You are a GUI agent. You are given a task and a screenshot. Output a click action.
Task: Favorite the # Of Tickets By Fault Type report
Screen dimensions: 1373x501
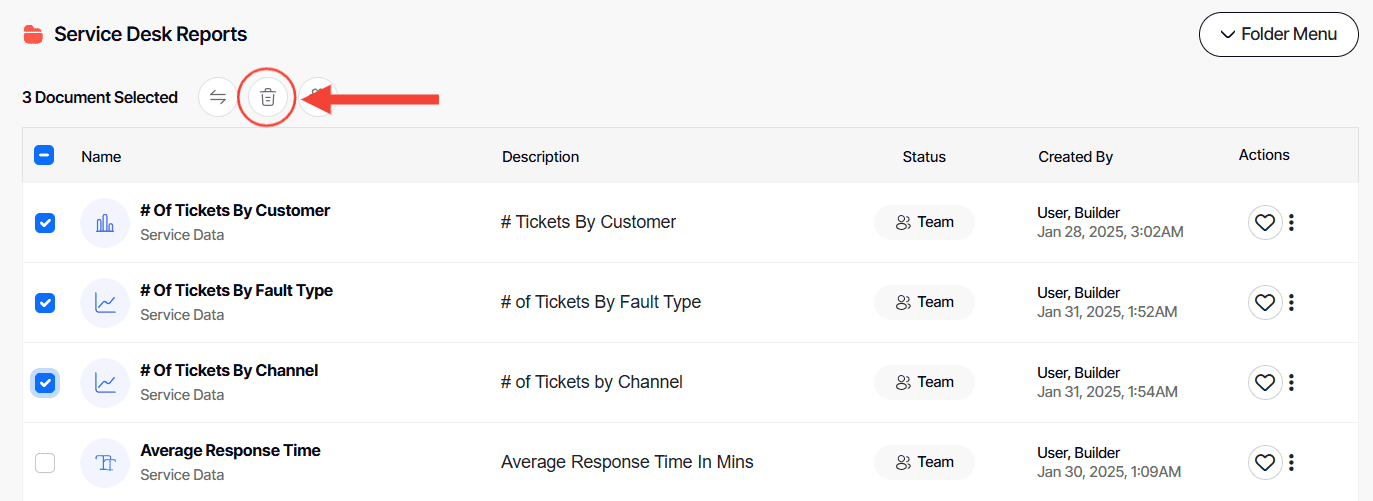pyautogui.click(x=1265, y=302)
